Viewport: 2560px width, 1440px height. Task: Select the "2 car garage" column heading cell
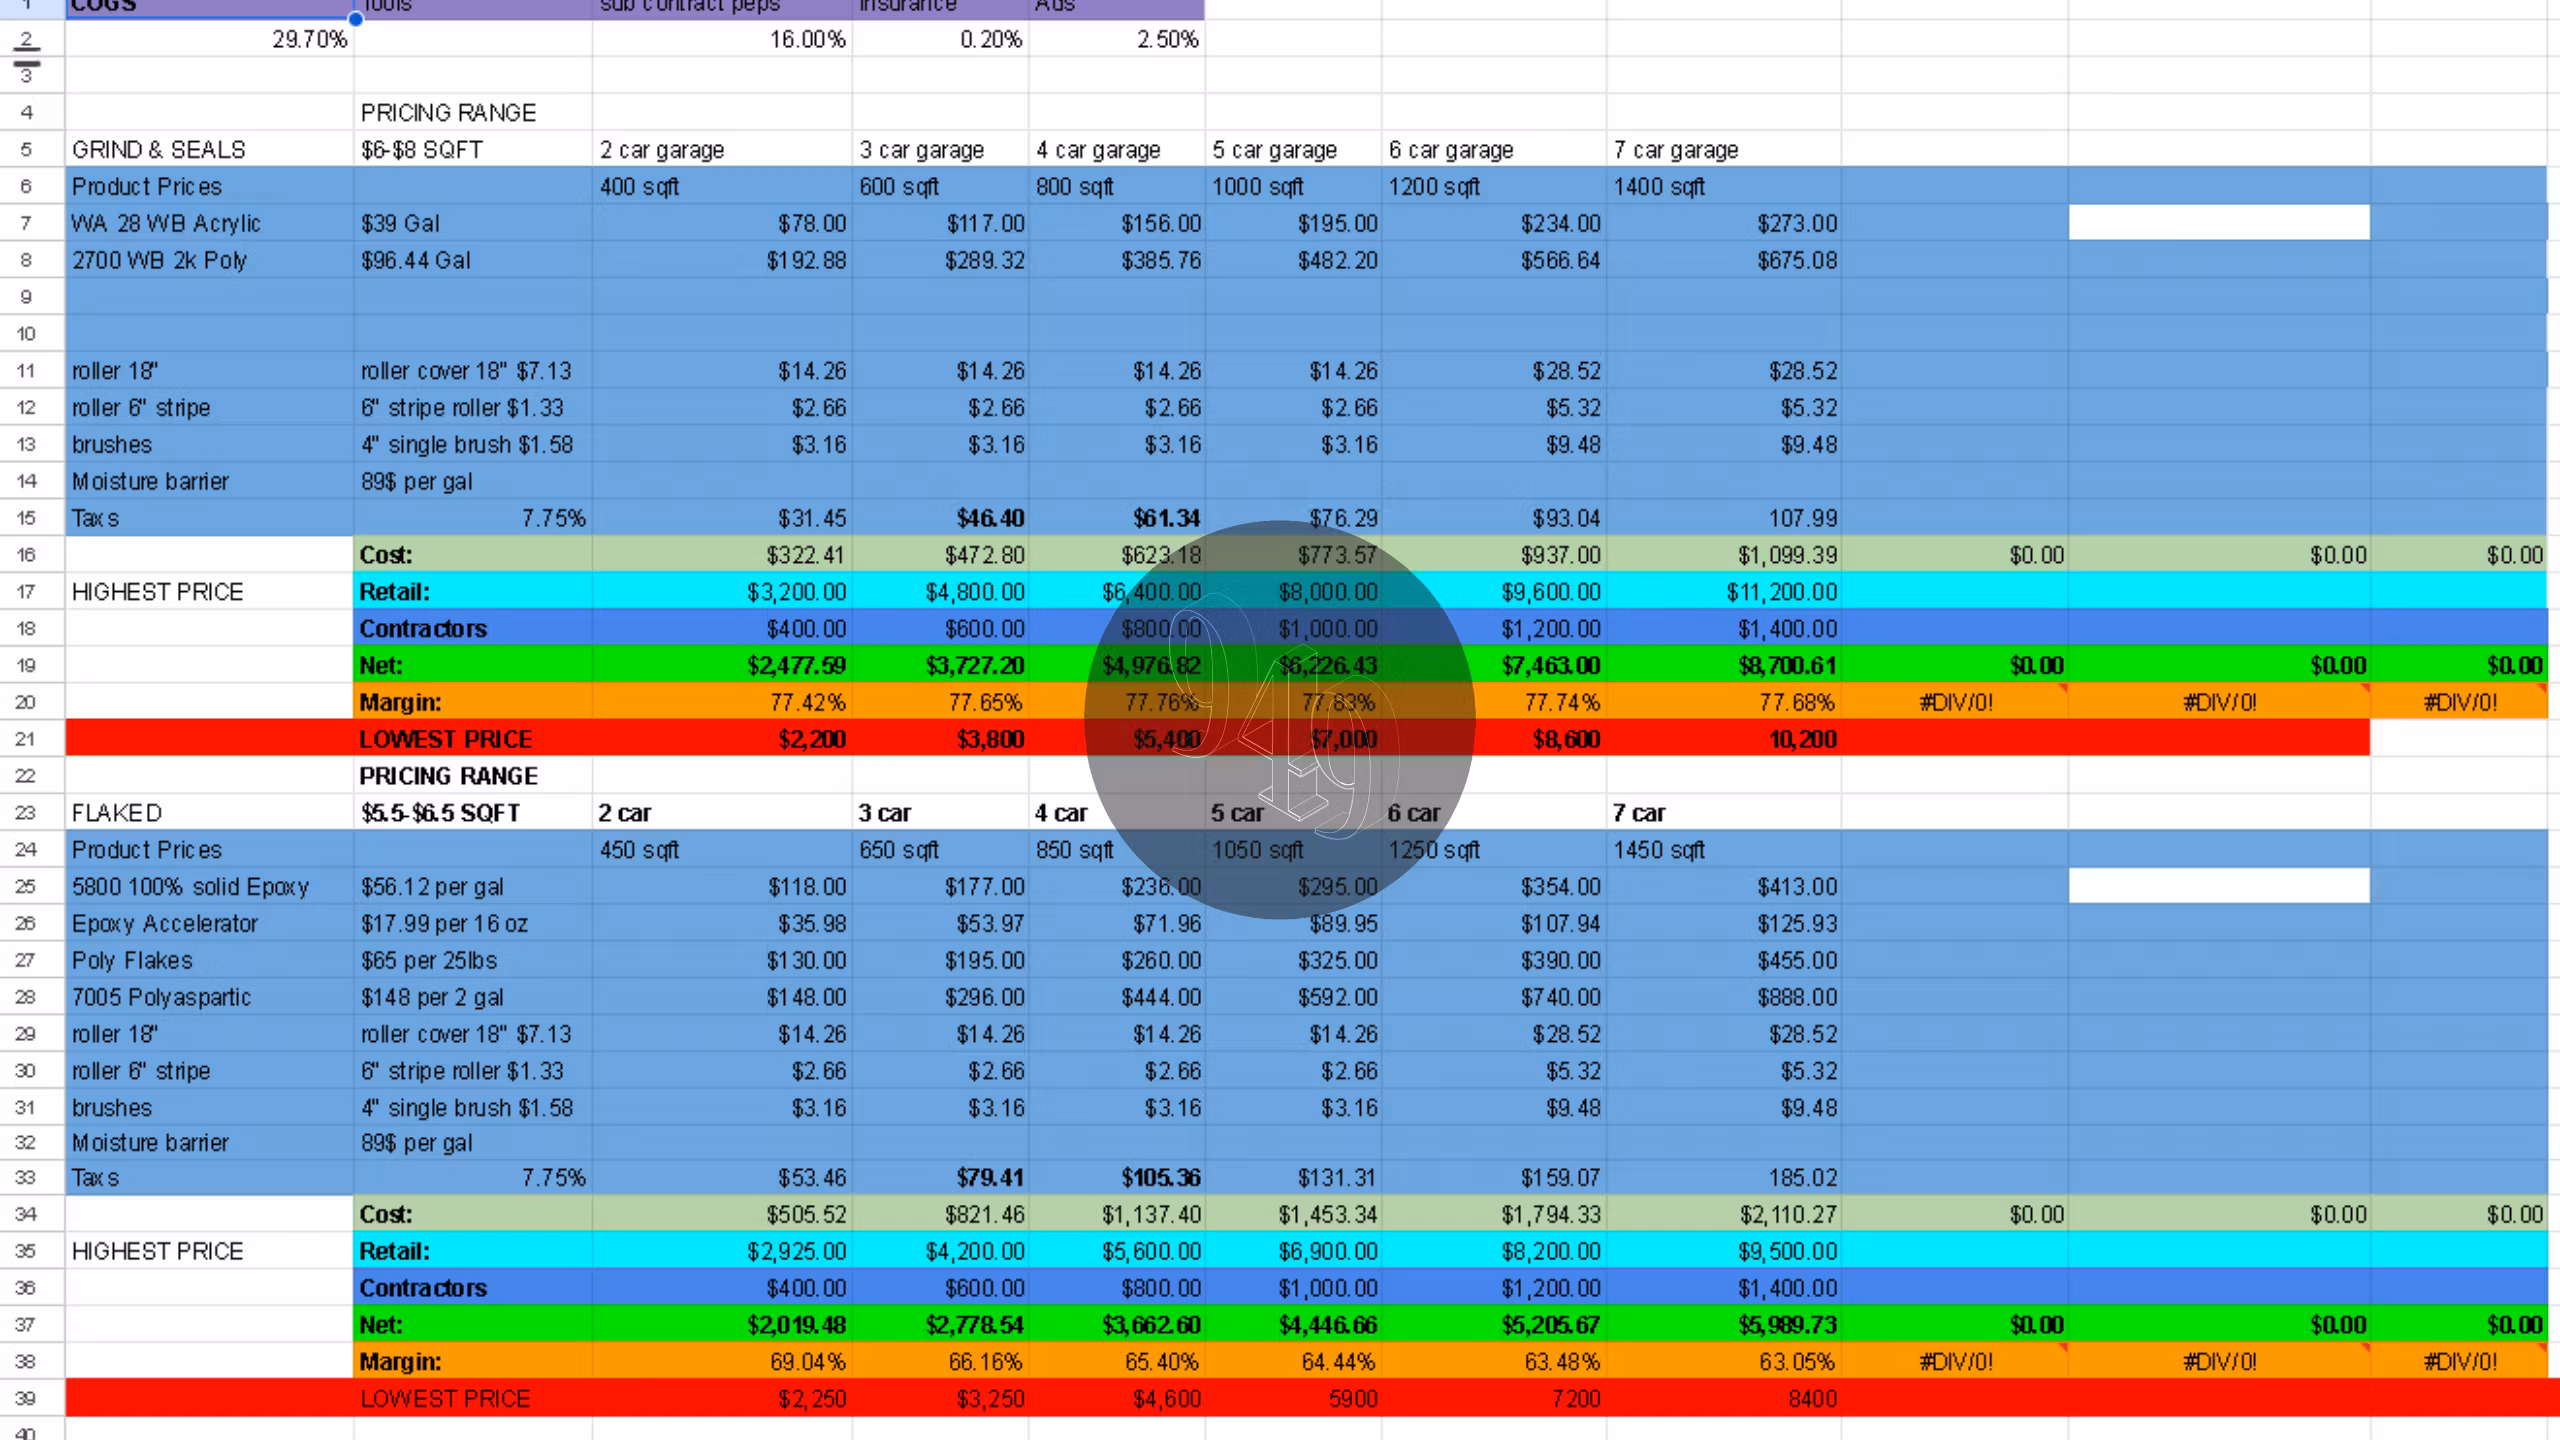click(722, 150)
